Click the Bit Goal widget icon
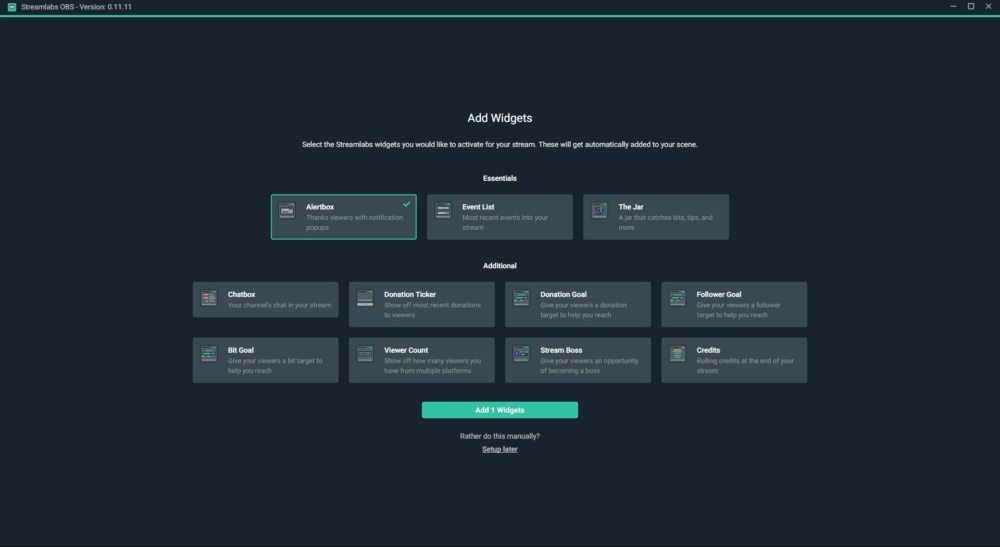Screen dimensions: 1000x547 209,354
